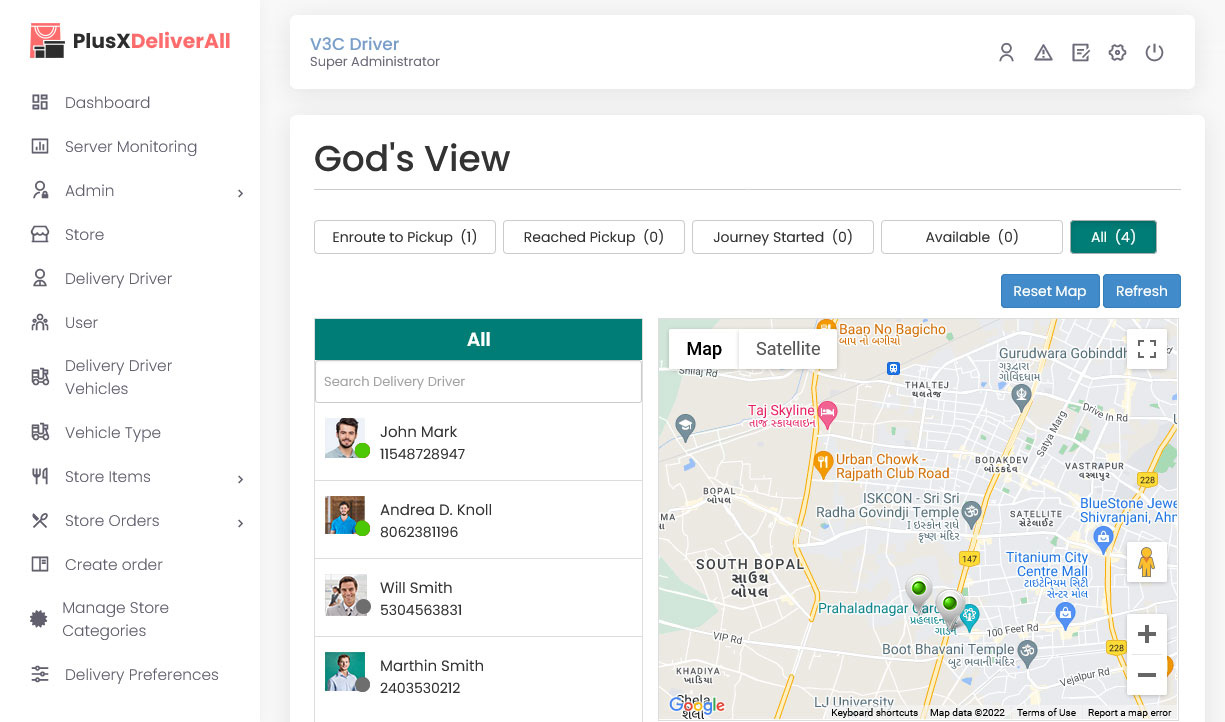This screenshot has width=1225, height=722.
Task: Click the alert triangle icon in header
Action: [x=1043, y=53]
